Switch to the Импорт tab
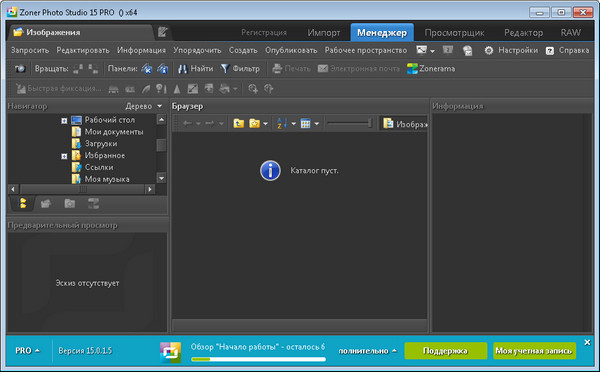This screenshot has width=600, height=372. (324, 33)
